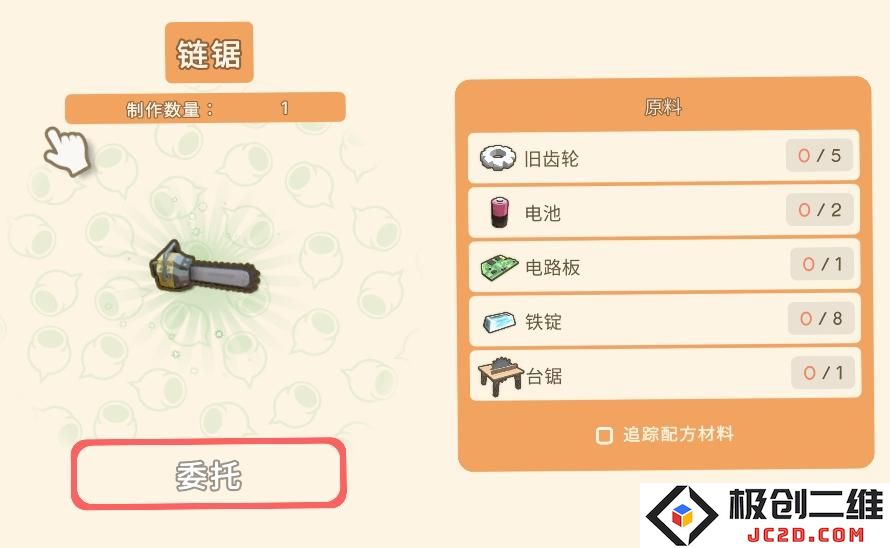
Task: Select the 铁锭 0/8 count badge
Action: (821, 319)
